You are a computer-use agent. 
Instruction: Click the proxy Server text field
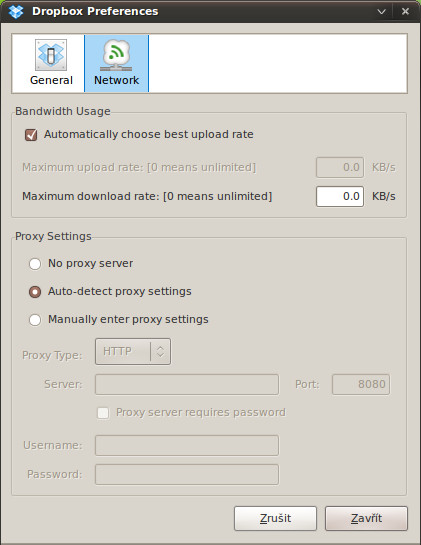(x=187, y=384)
